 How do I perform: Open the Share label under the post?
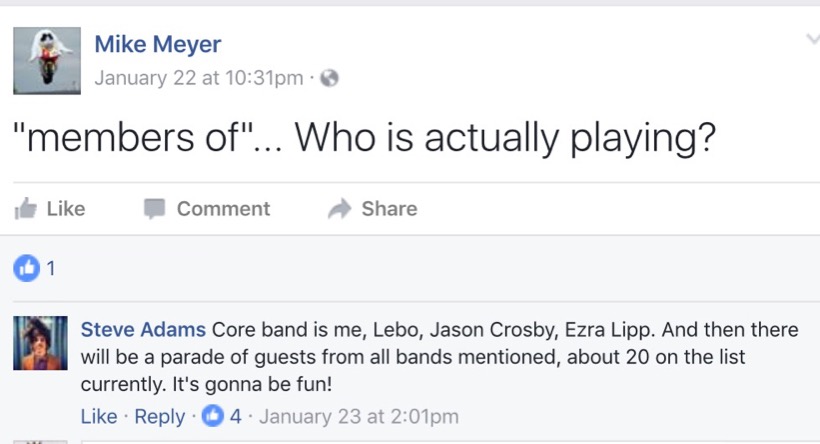tap(389, 208)
